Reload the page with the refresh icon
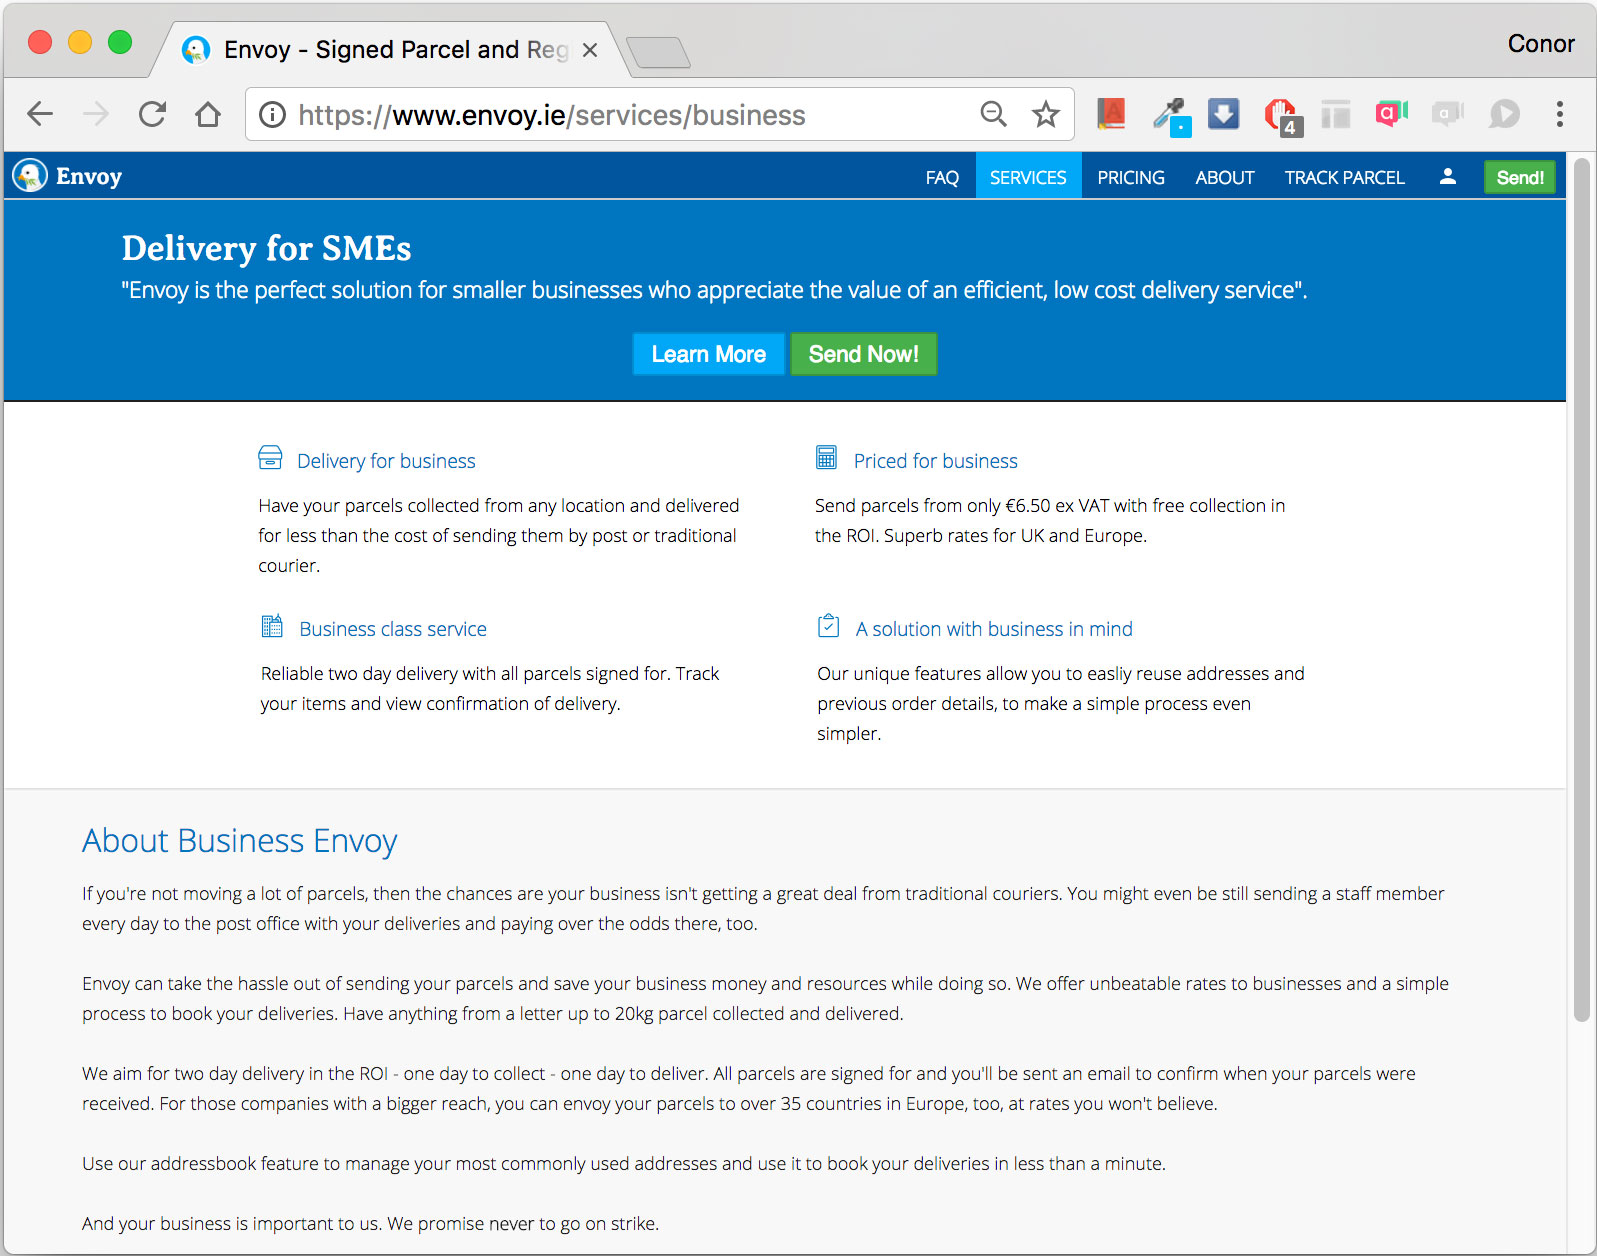 (152, 114)
